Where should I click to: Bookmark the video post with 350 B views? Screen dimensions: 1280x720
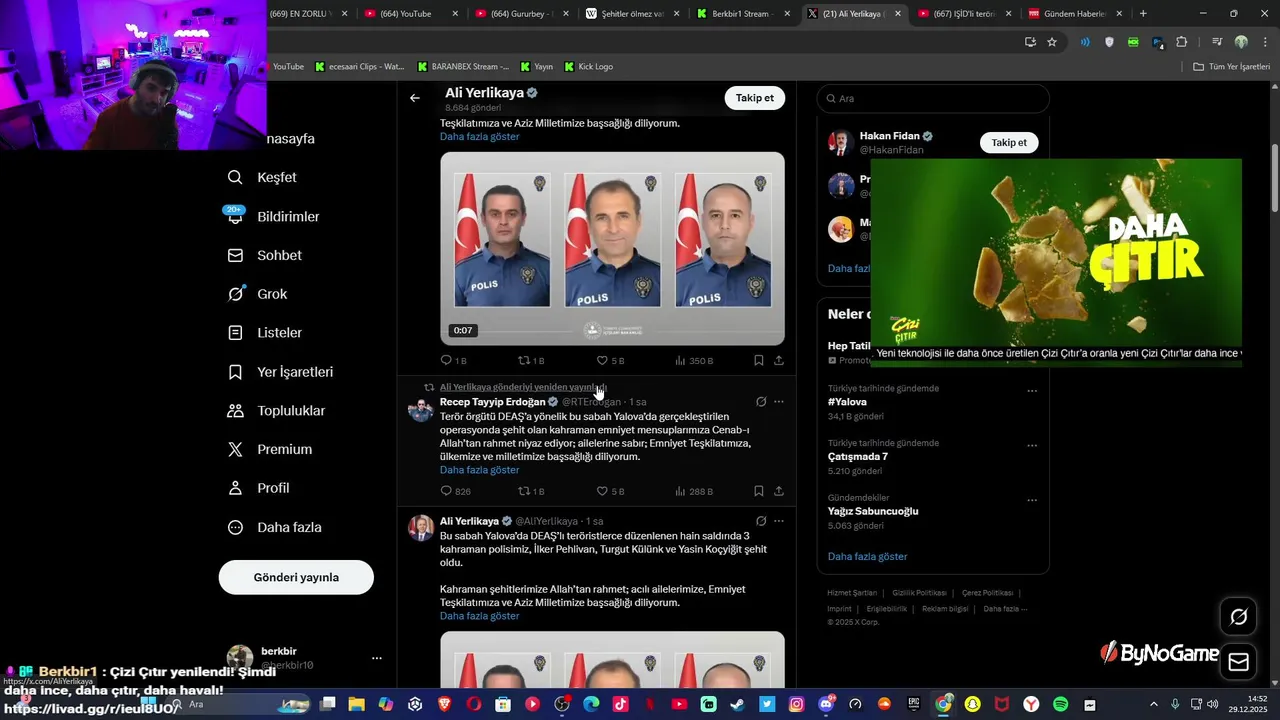pos(758,360)
